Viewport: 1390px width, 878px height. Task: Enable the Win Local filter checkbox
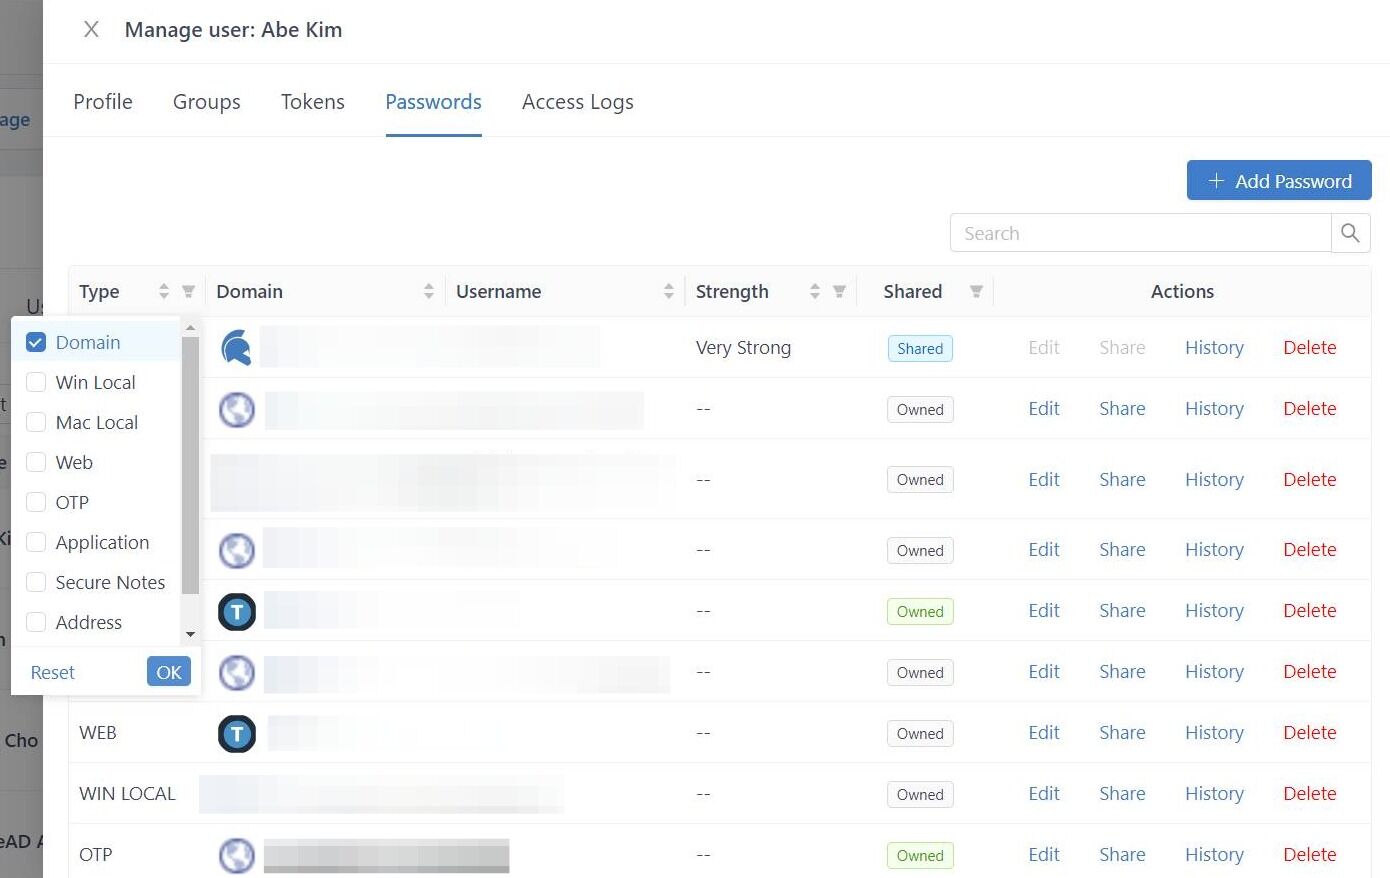[x=36, y=382]
